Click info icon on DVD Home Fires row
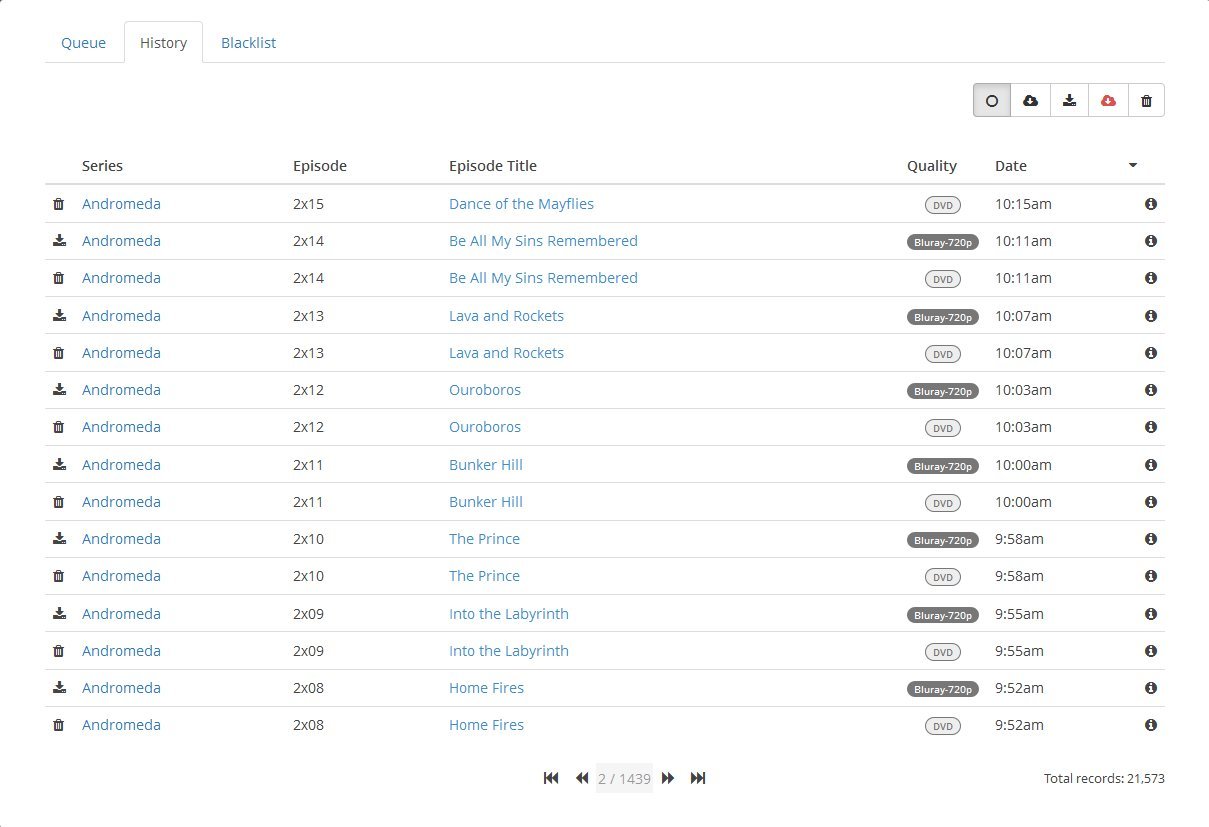Screen dimensions: 1209x827 tap(1150, 725)
